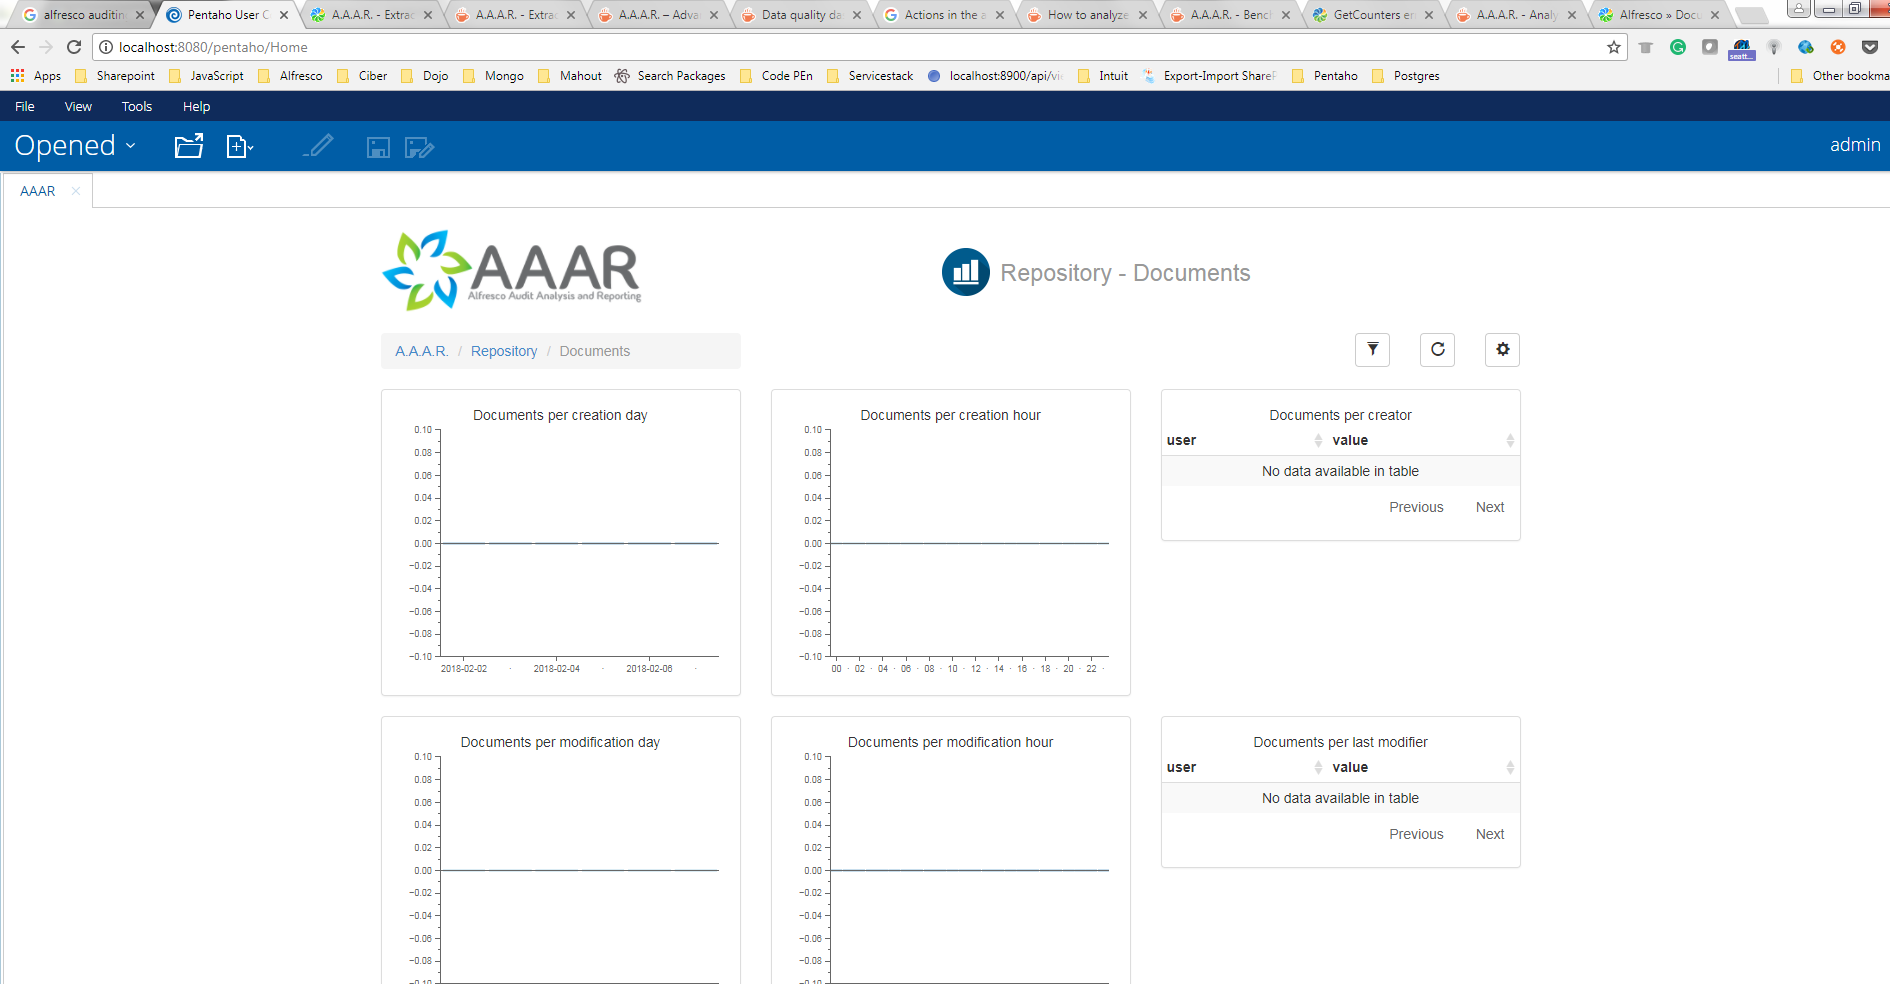Switch to the alfresco auditing browser tab
Screen dimensions: 1890x984
(82, 15)
